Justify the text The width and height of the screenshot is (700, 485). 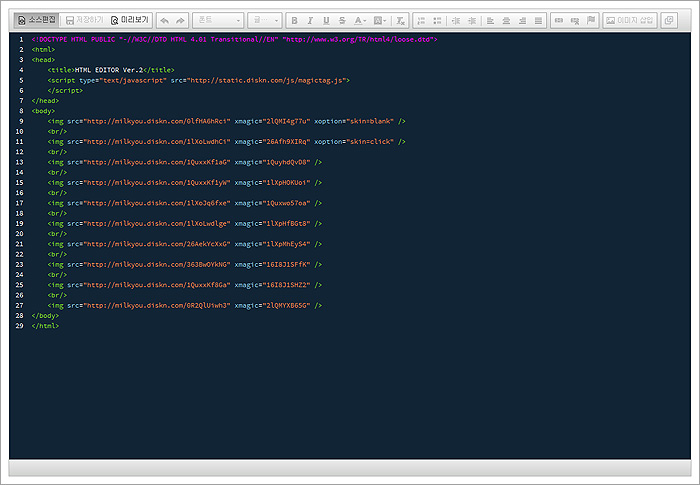(x=538, y=21)
